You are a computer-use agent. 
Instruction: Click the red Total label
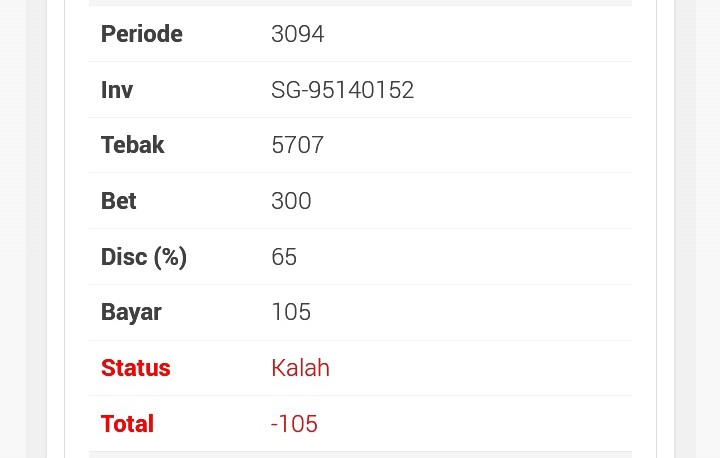127,424
